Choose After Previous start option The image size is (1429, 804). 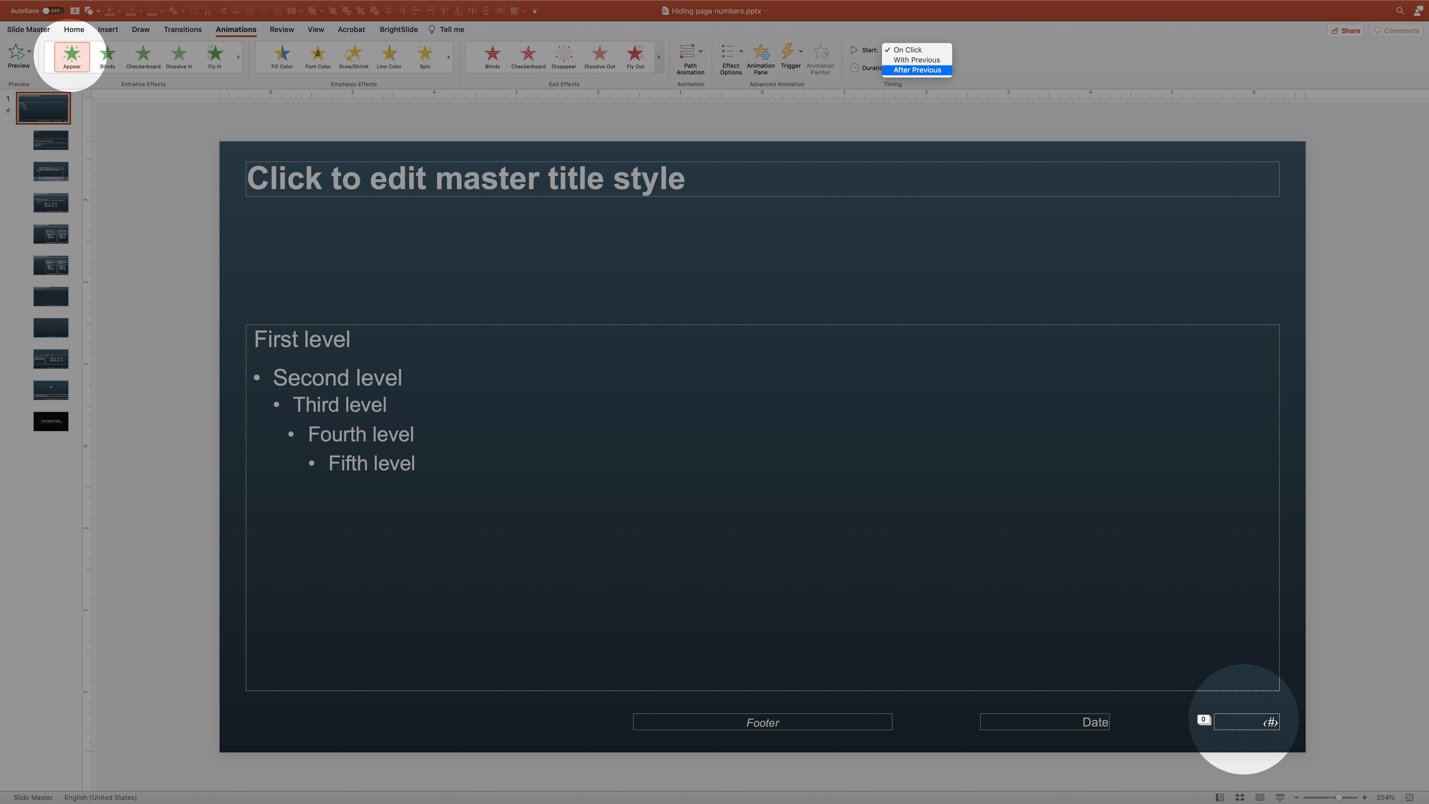pyautogui.click(x=917, y=70)
